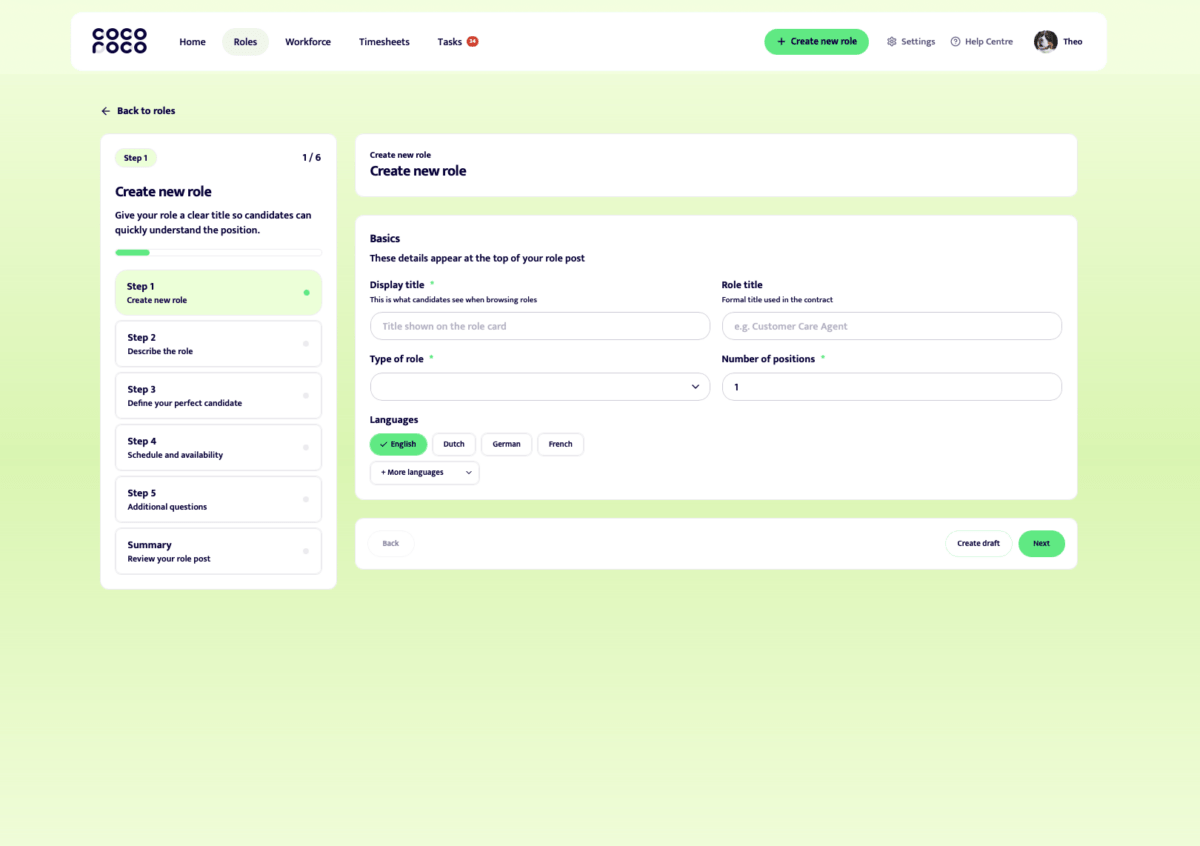This screenshot has width=1200, height=846.
Task: Go to the Workforce menu item
Action: point(307,42)
